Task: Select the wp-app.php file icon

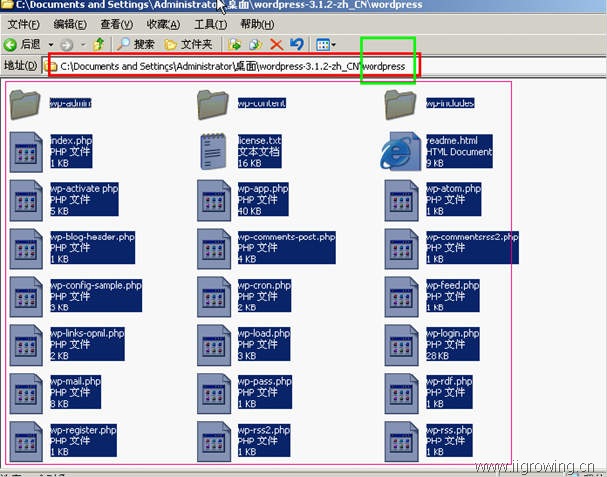Action: point(214,201)
